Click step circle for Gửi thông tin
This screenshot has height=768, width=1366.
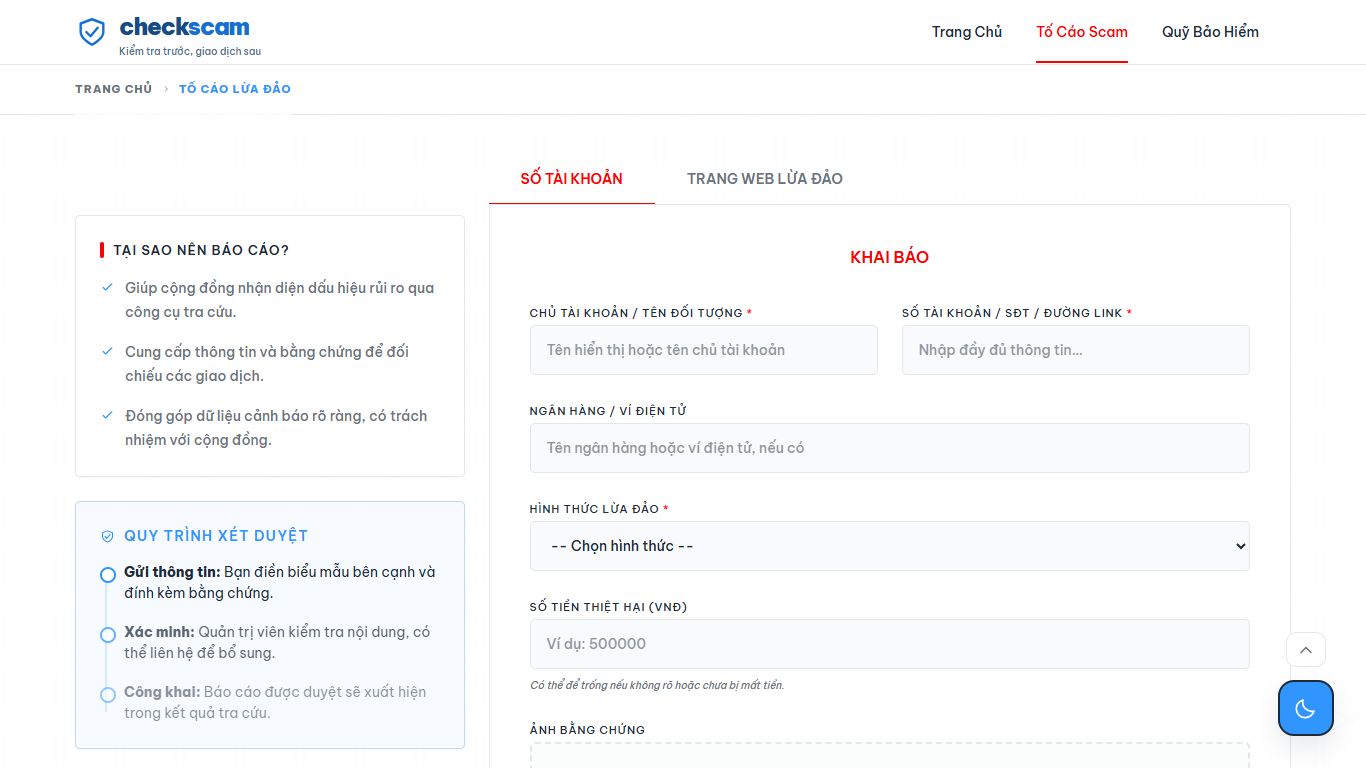[108, 575]
